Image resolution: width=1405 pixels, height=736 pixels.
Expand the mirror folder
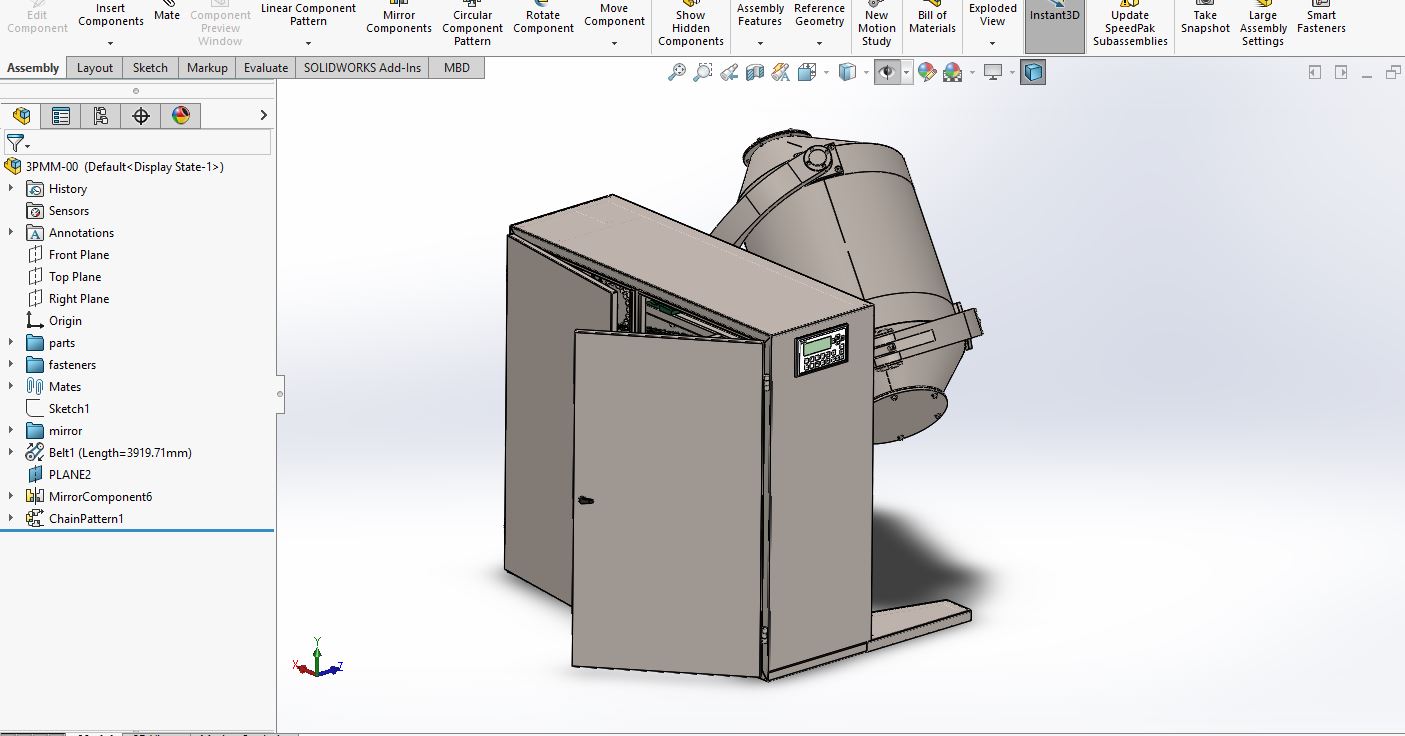tap(11, 431)
